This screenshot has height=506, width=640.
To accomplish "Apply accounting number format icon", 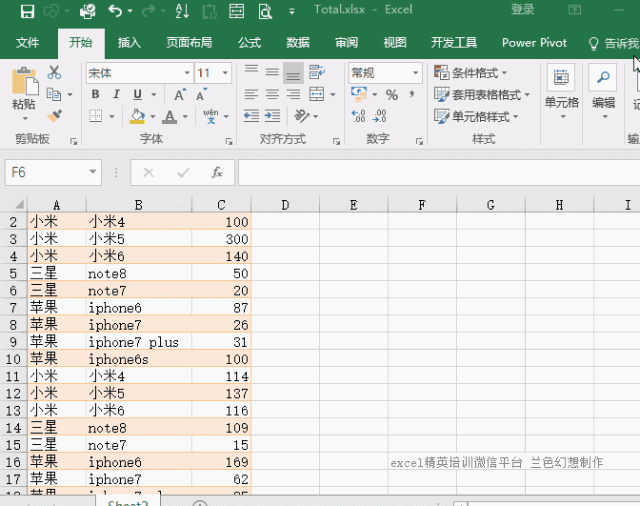I will tap(359, 94).
